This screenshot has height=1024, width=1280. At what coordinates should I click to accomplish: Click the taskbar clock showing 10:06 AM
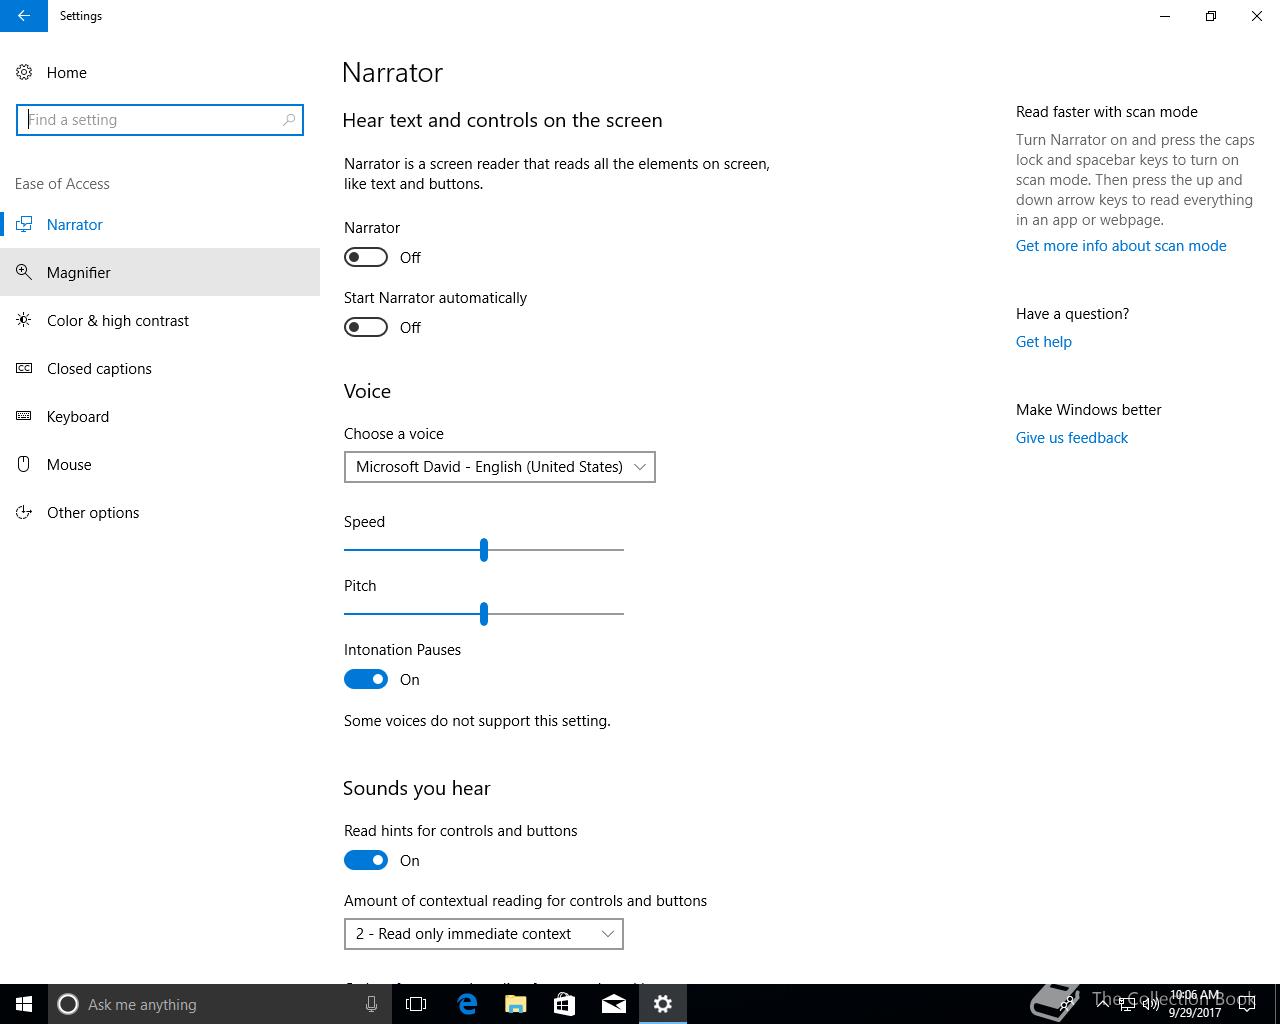[x=1195, y=1004]
